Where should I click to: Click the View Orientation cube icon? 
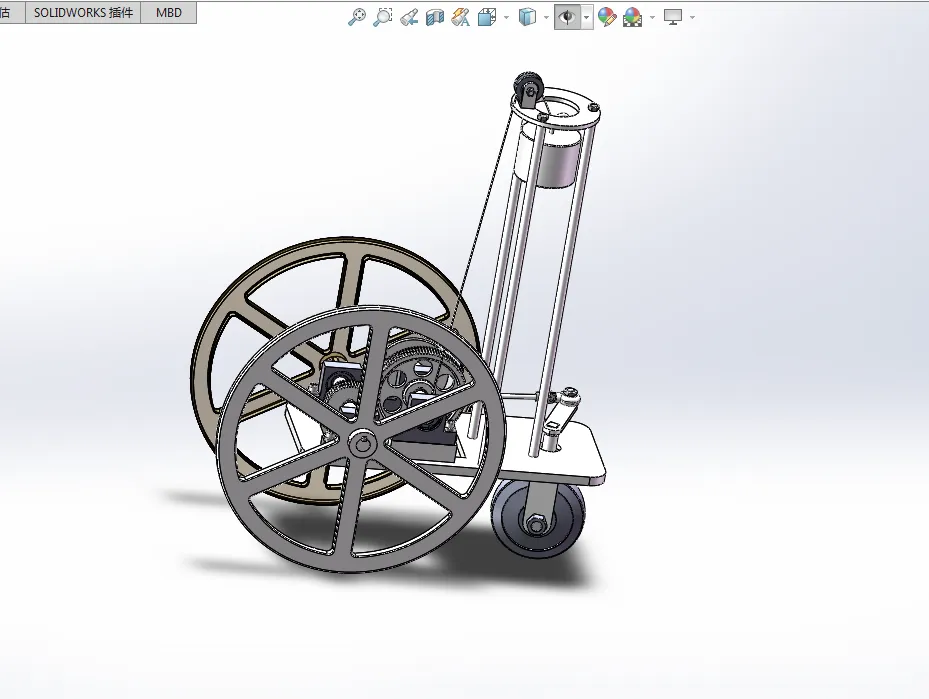[487, 17]
